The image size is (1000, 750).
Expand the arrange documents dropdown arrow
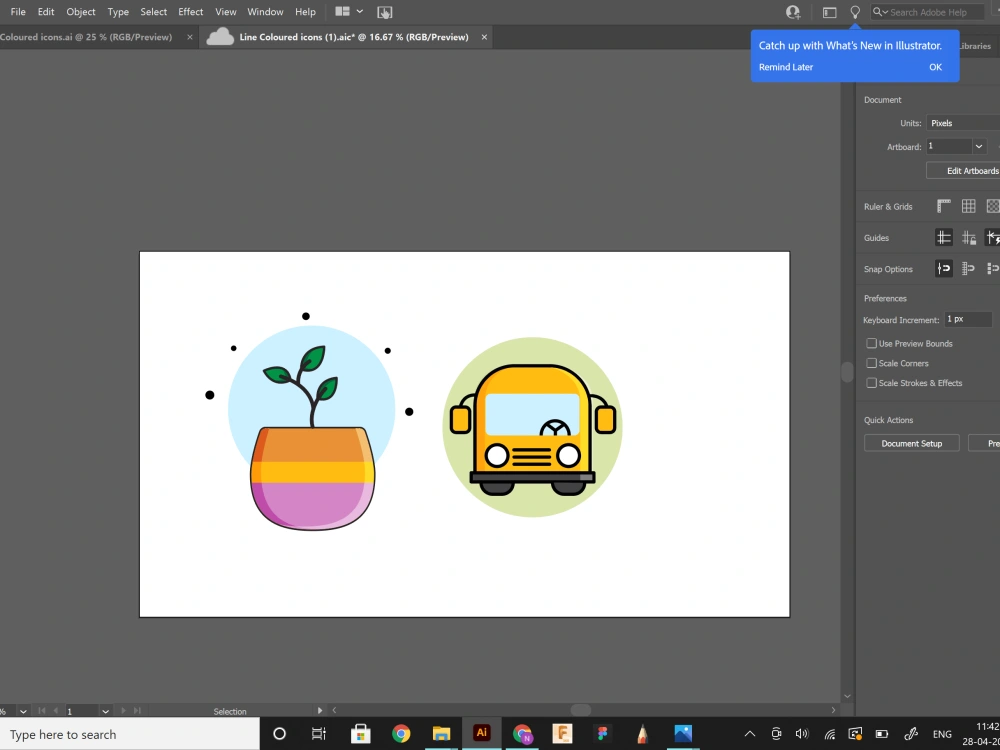360,11
